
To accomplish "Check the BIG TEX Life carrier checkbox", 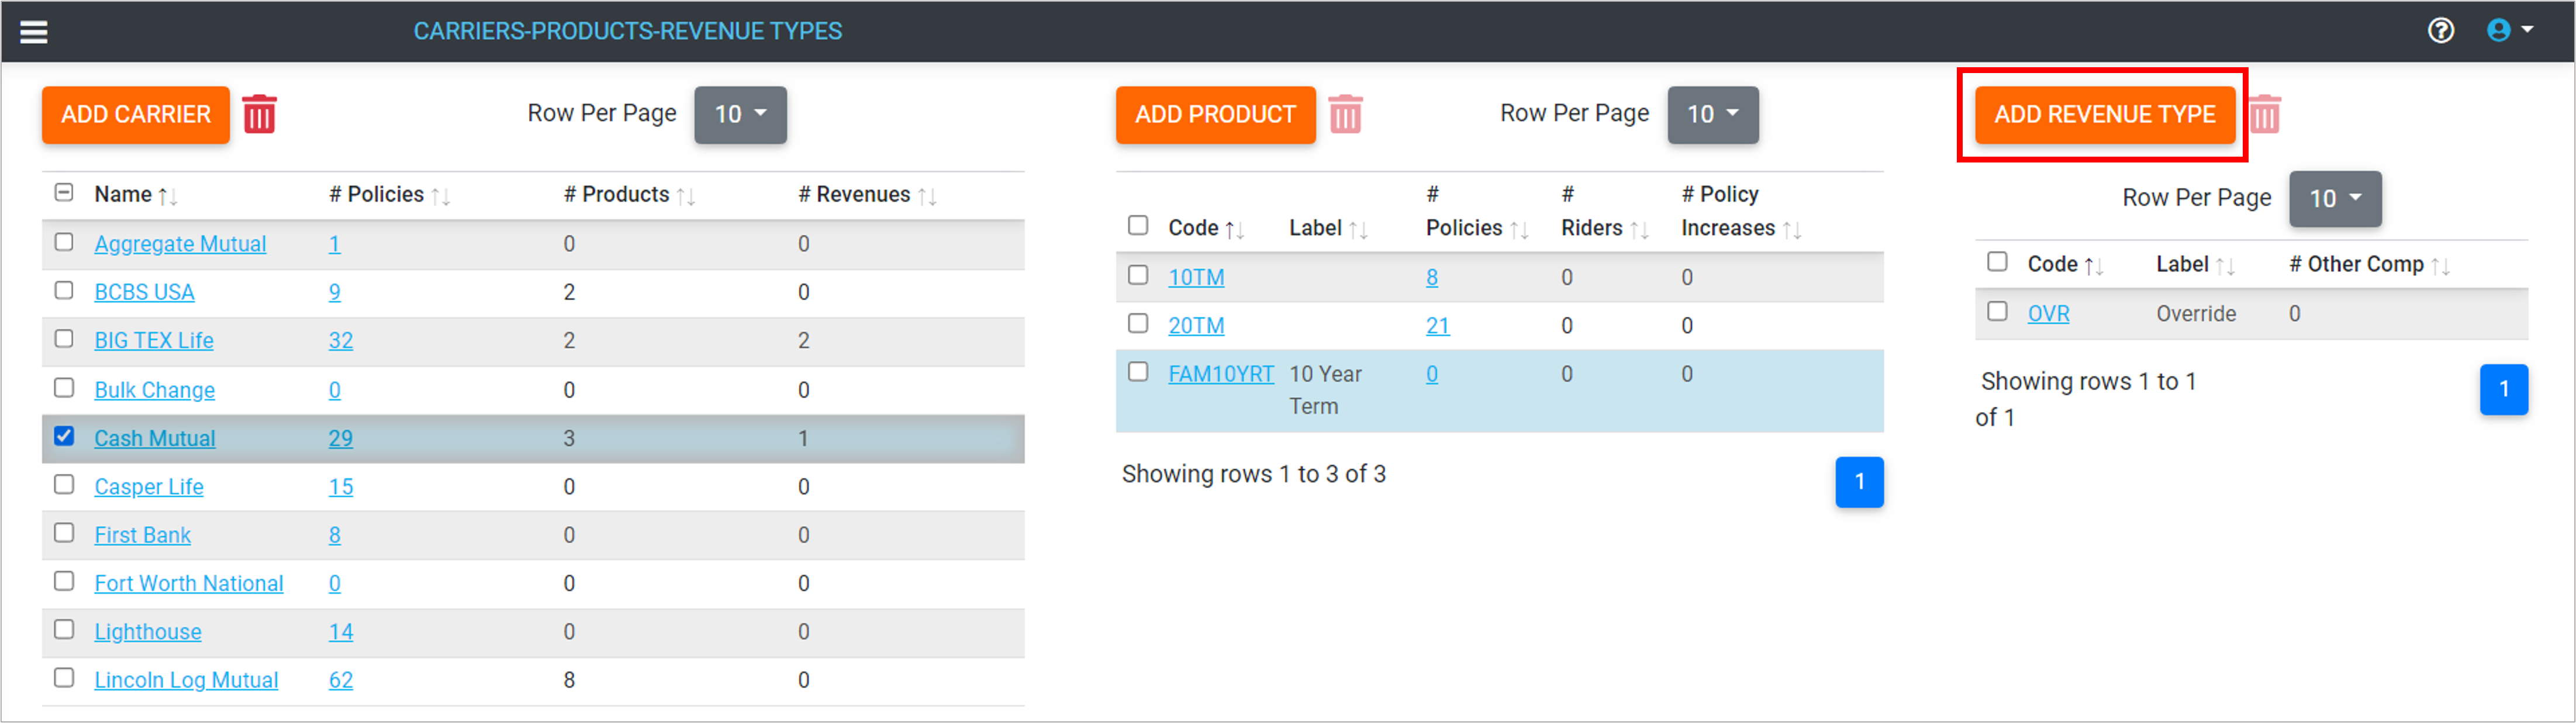I will (64, 339).
